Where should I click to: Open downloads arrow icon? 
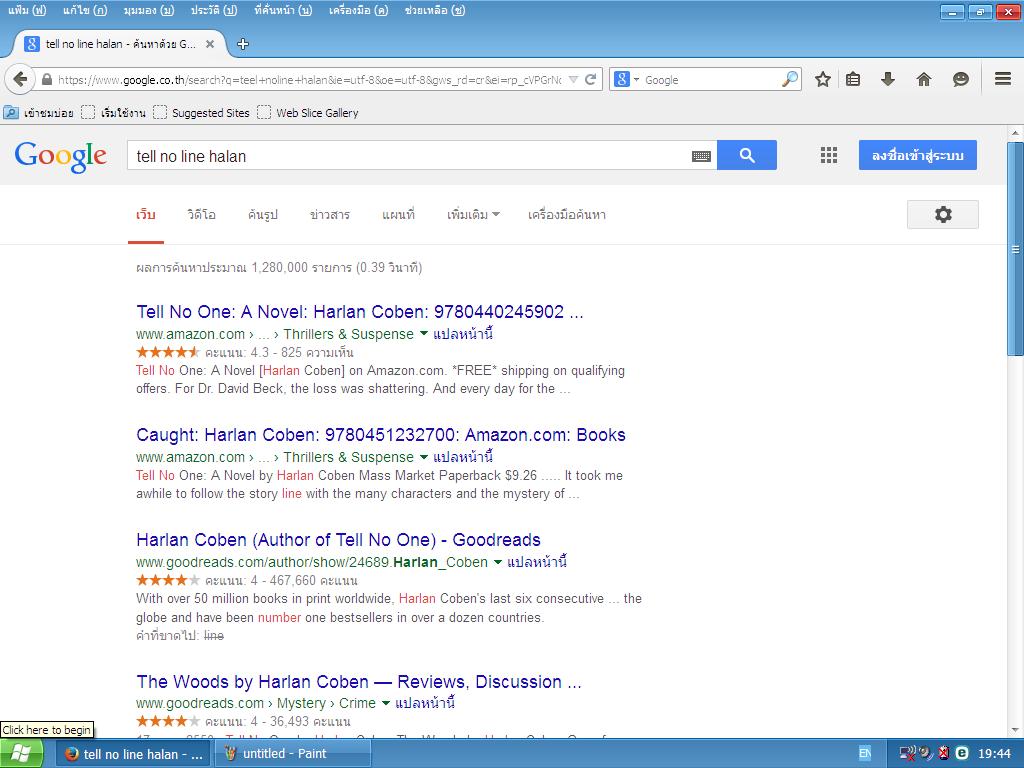click(x=888, y=80)
